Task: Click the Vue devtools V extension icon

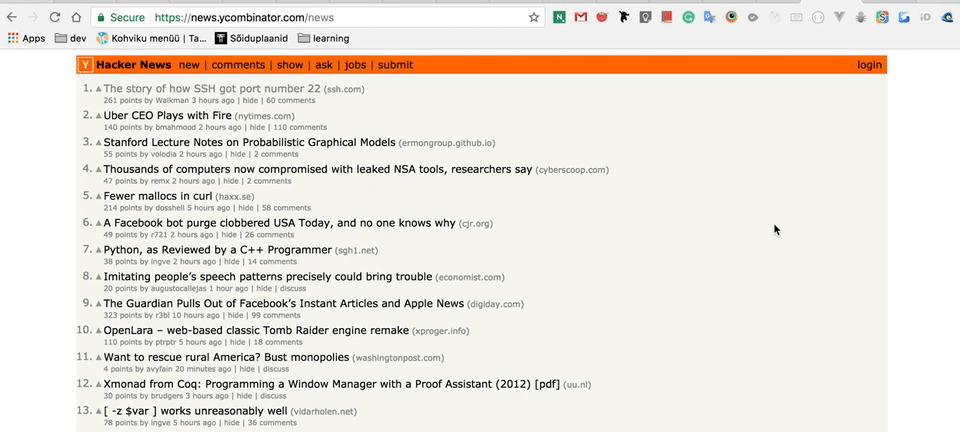Action: pyautogui.click(x=839, y=18)
